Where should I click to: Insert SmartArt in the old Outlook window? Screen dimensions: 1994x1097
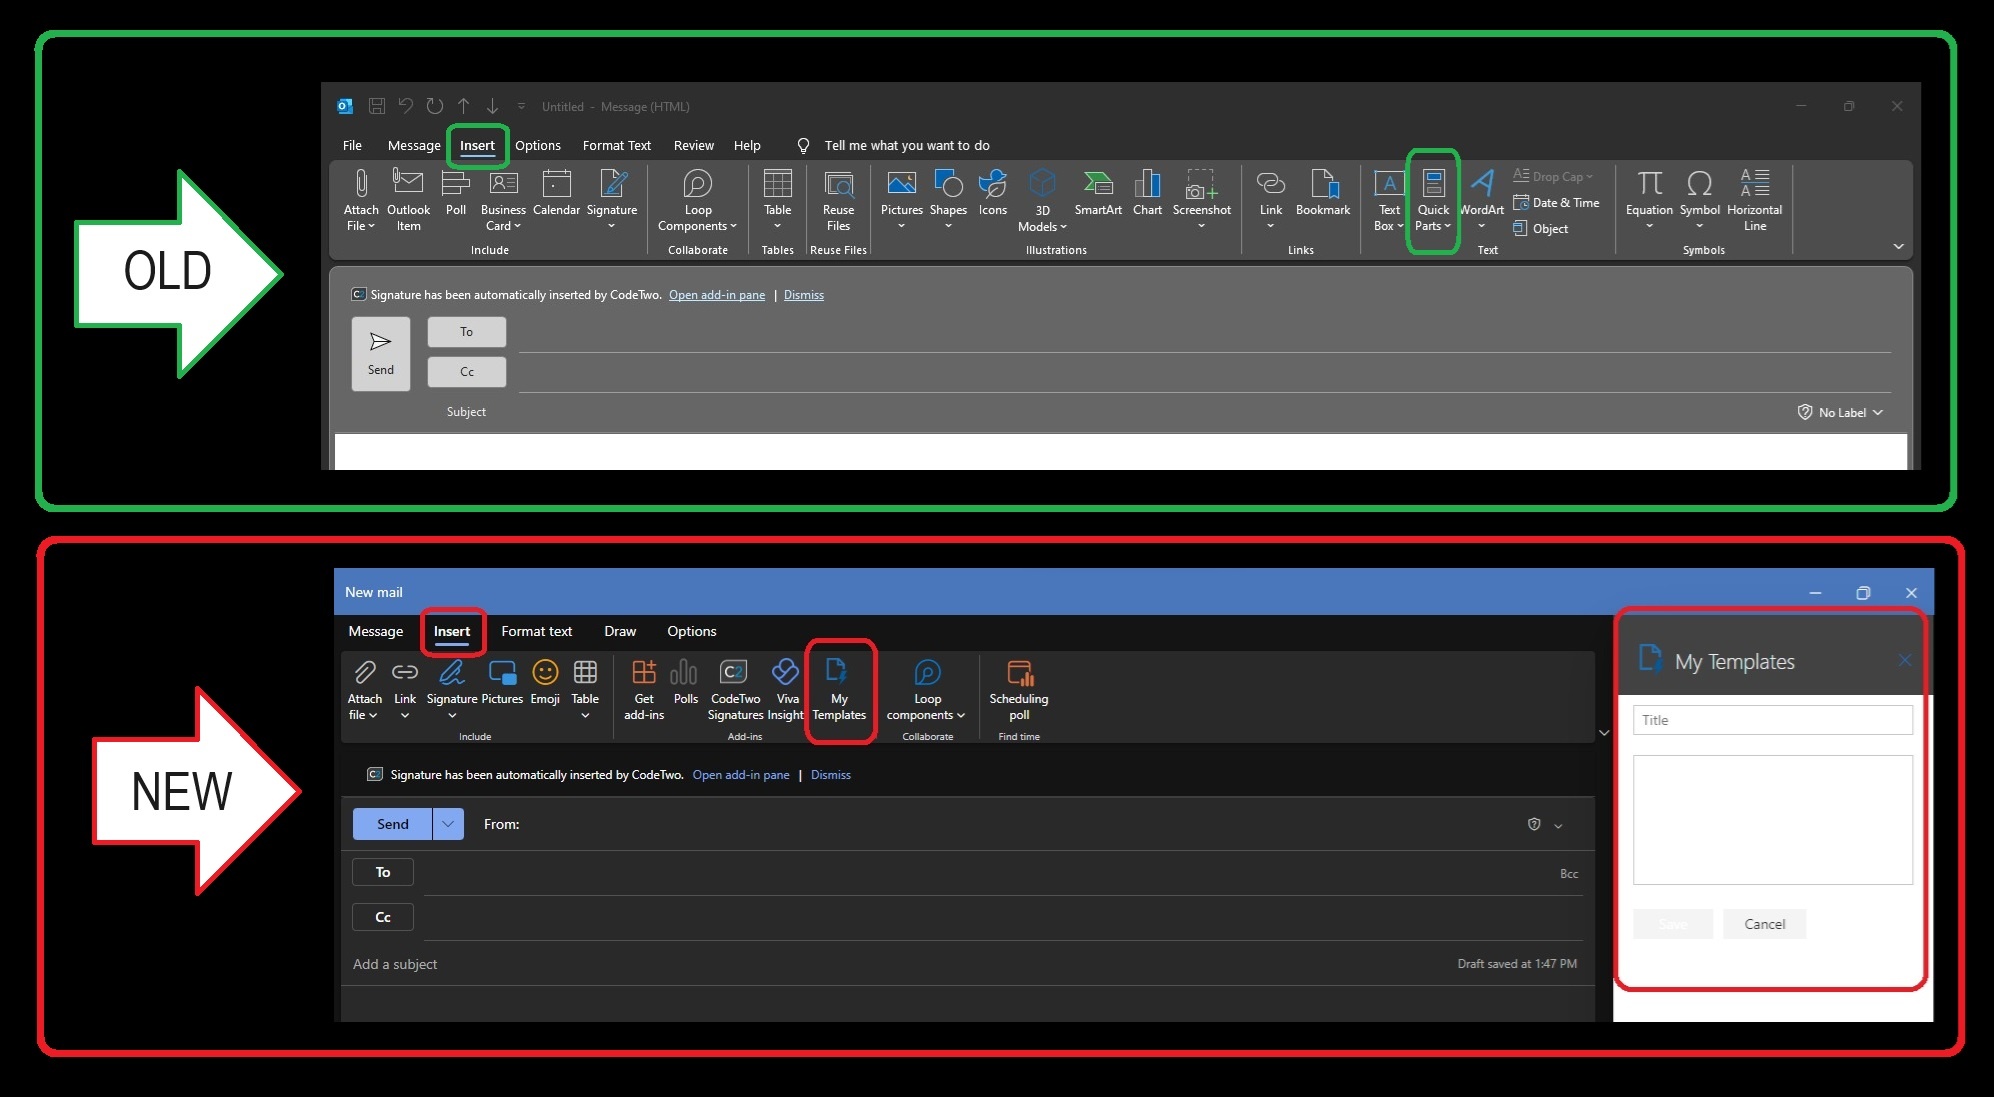point(1098,193)
